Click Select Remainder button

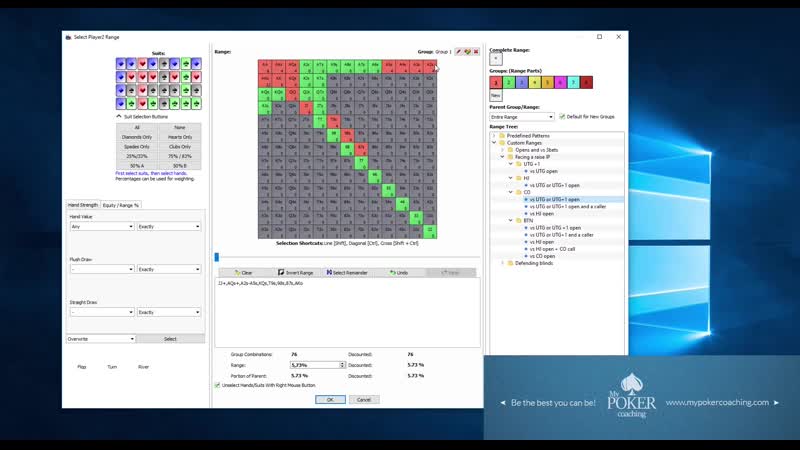(347, 272)
